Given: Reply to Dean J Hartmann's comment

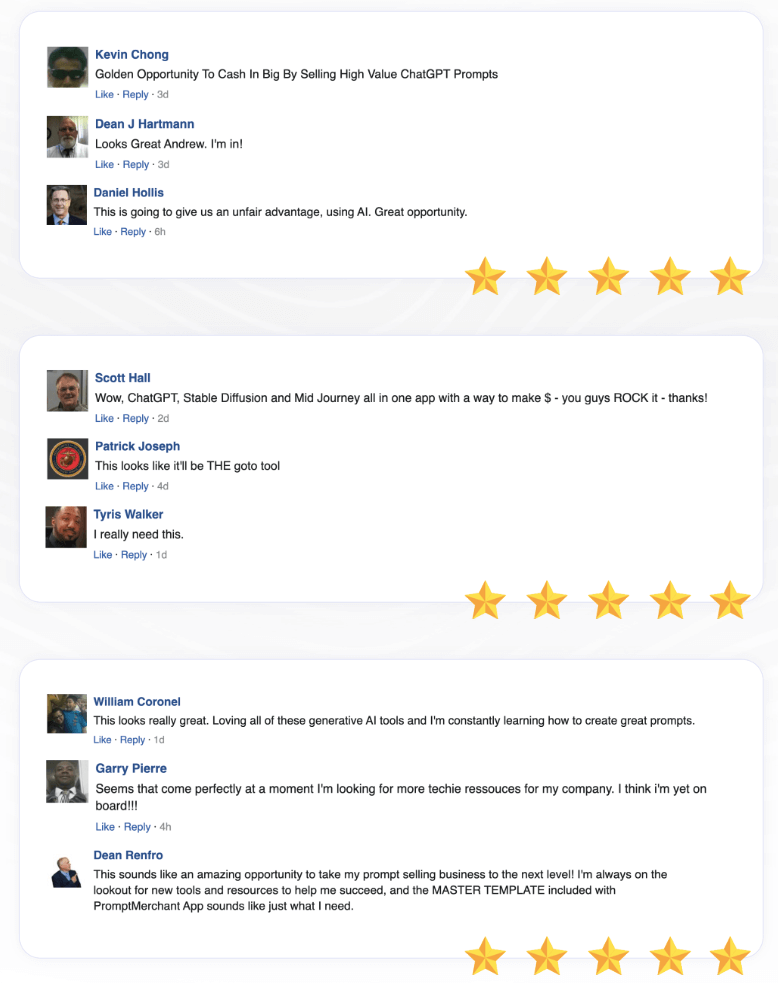Looking at the screenshot, I should 135,165.
